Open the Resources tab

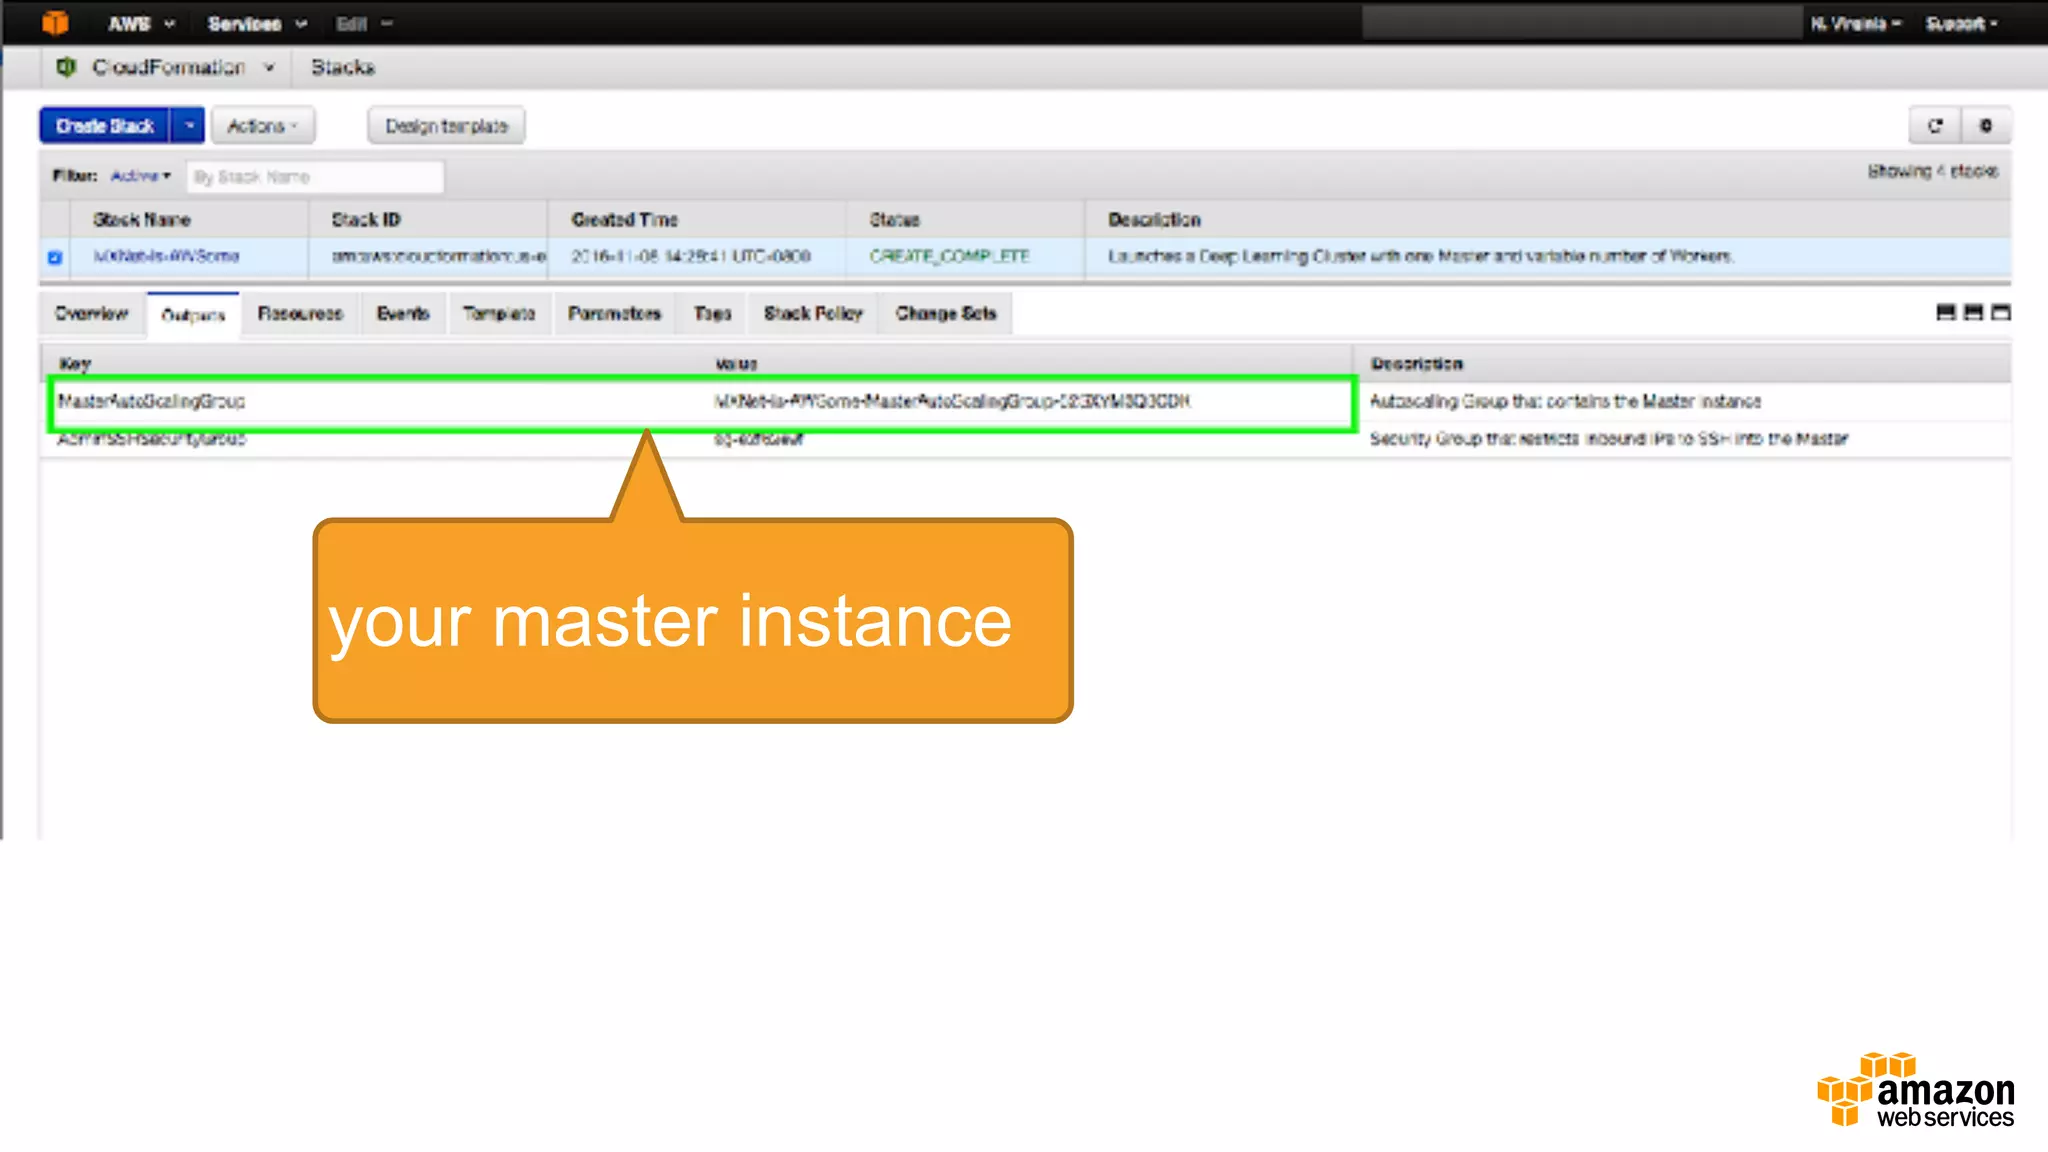pos(300,314)
